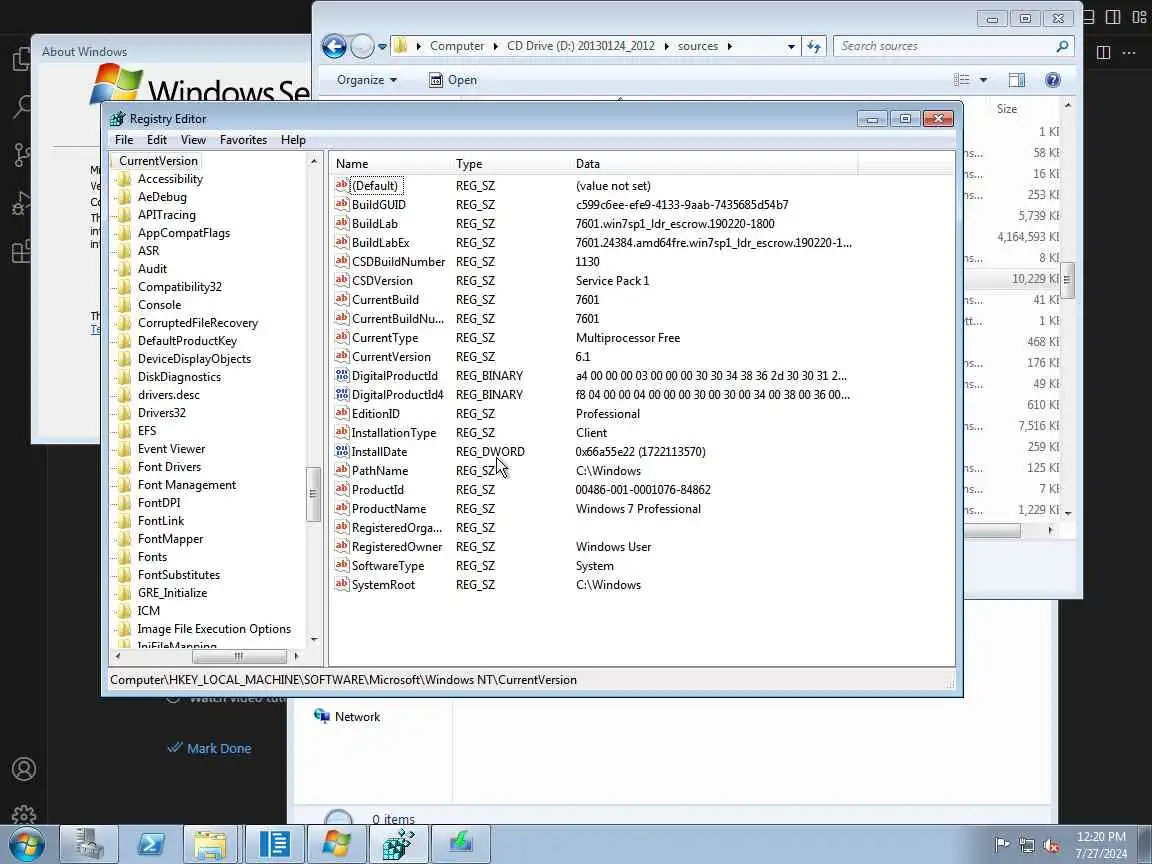Select the RegisteredOwner value name
The width and height of the screenshot is (1152, 864).
point(397,547)
